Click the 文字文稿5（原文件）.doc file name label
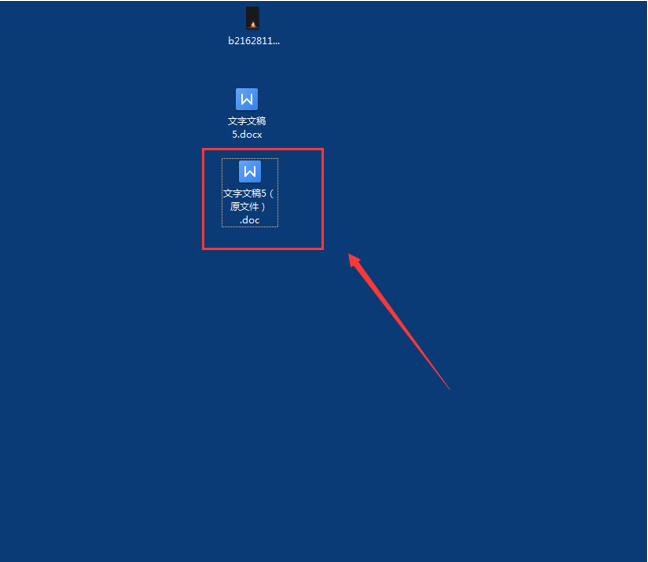 pyautogui.click(x=249, y=207)
